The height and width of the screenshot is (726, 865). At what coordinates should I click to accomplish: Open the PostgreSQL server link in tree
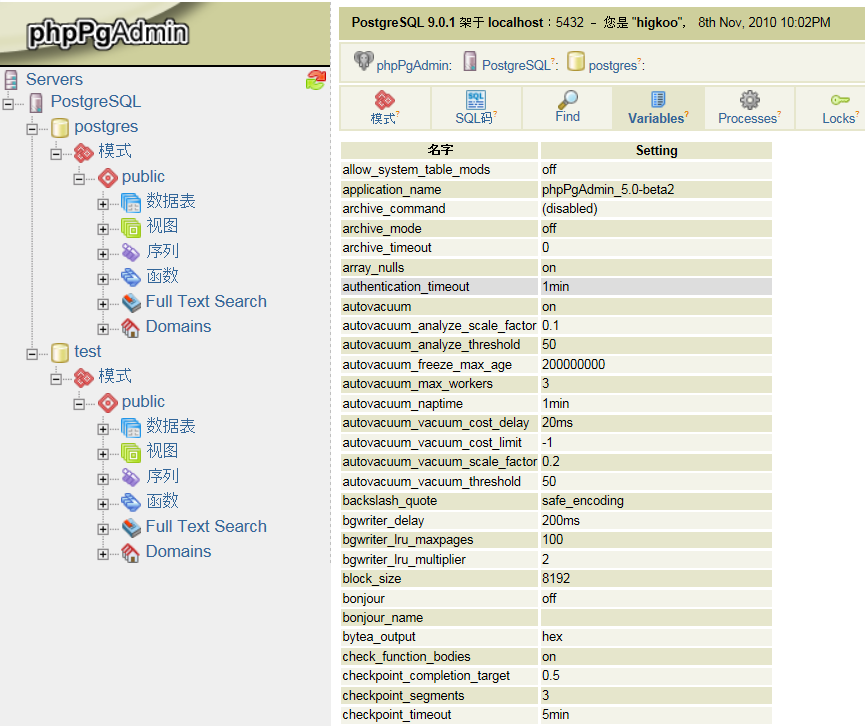pos(95,102)
